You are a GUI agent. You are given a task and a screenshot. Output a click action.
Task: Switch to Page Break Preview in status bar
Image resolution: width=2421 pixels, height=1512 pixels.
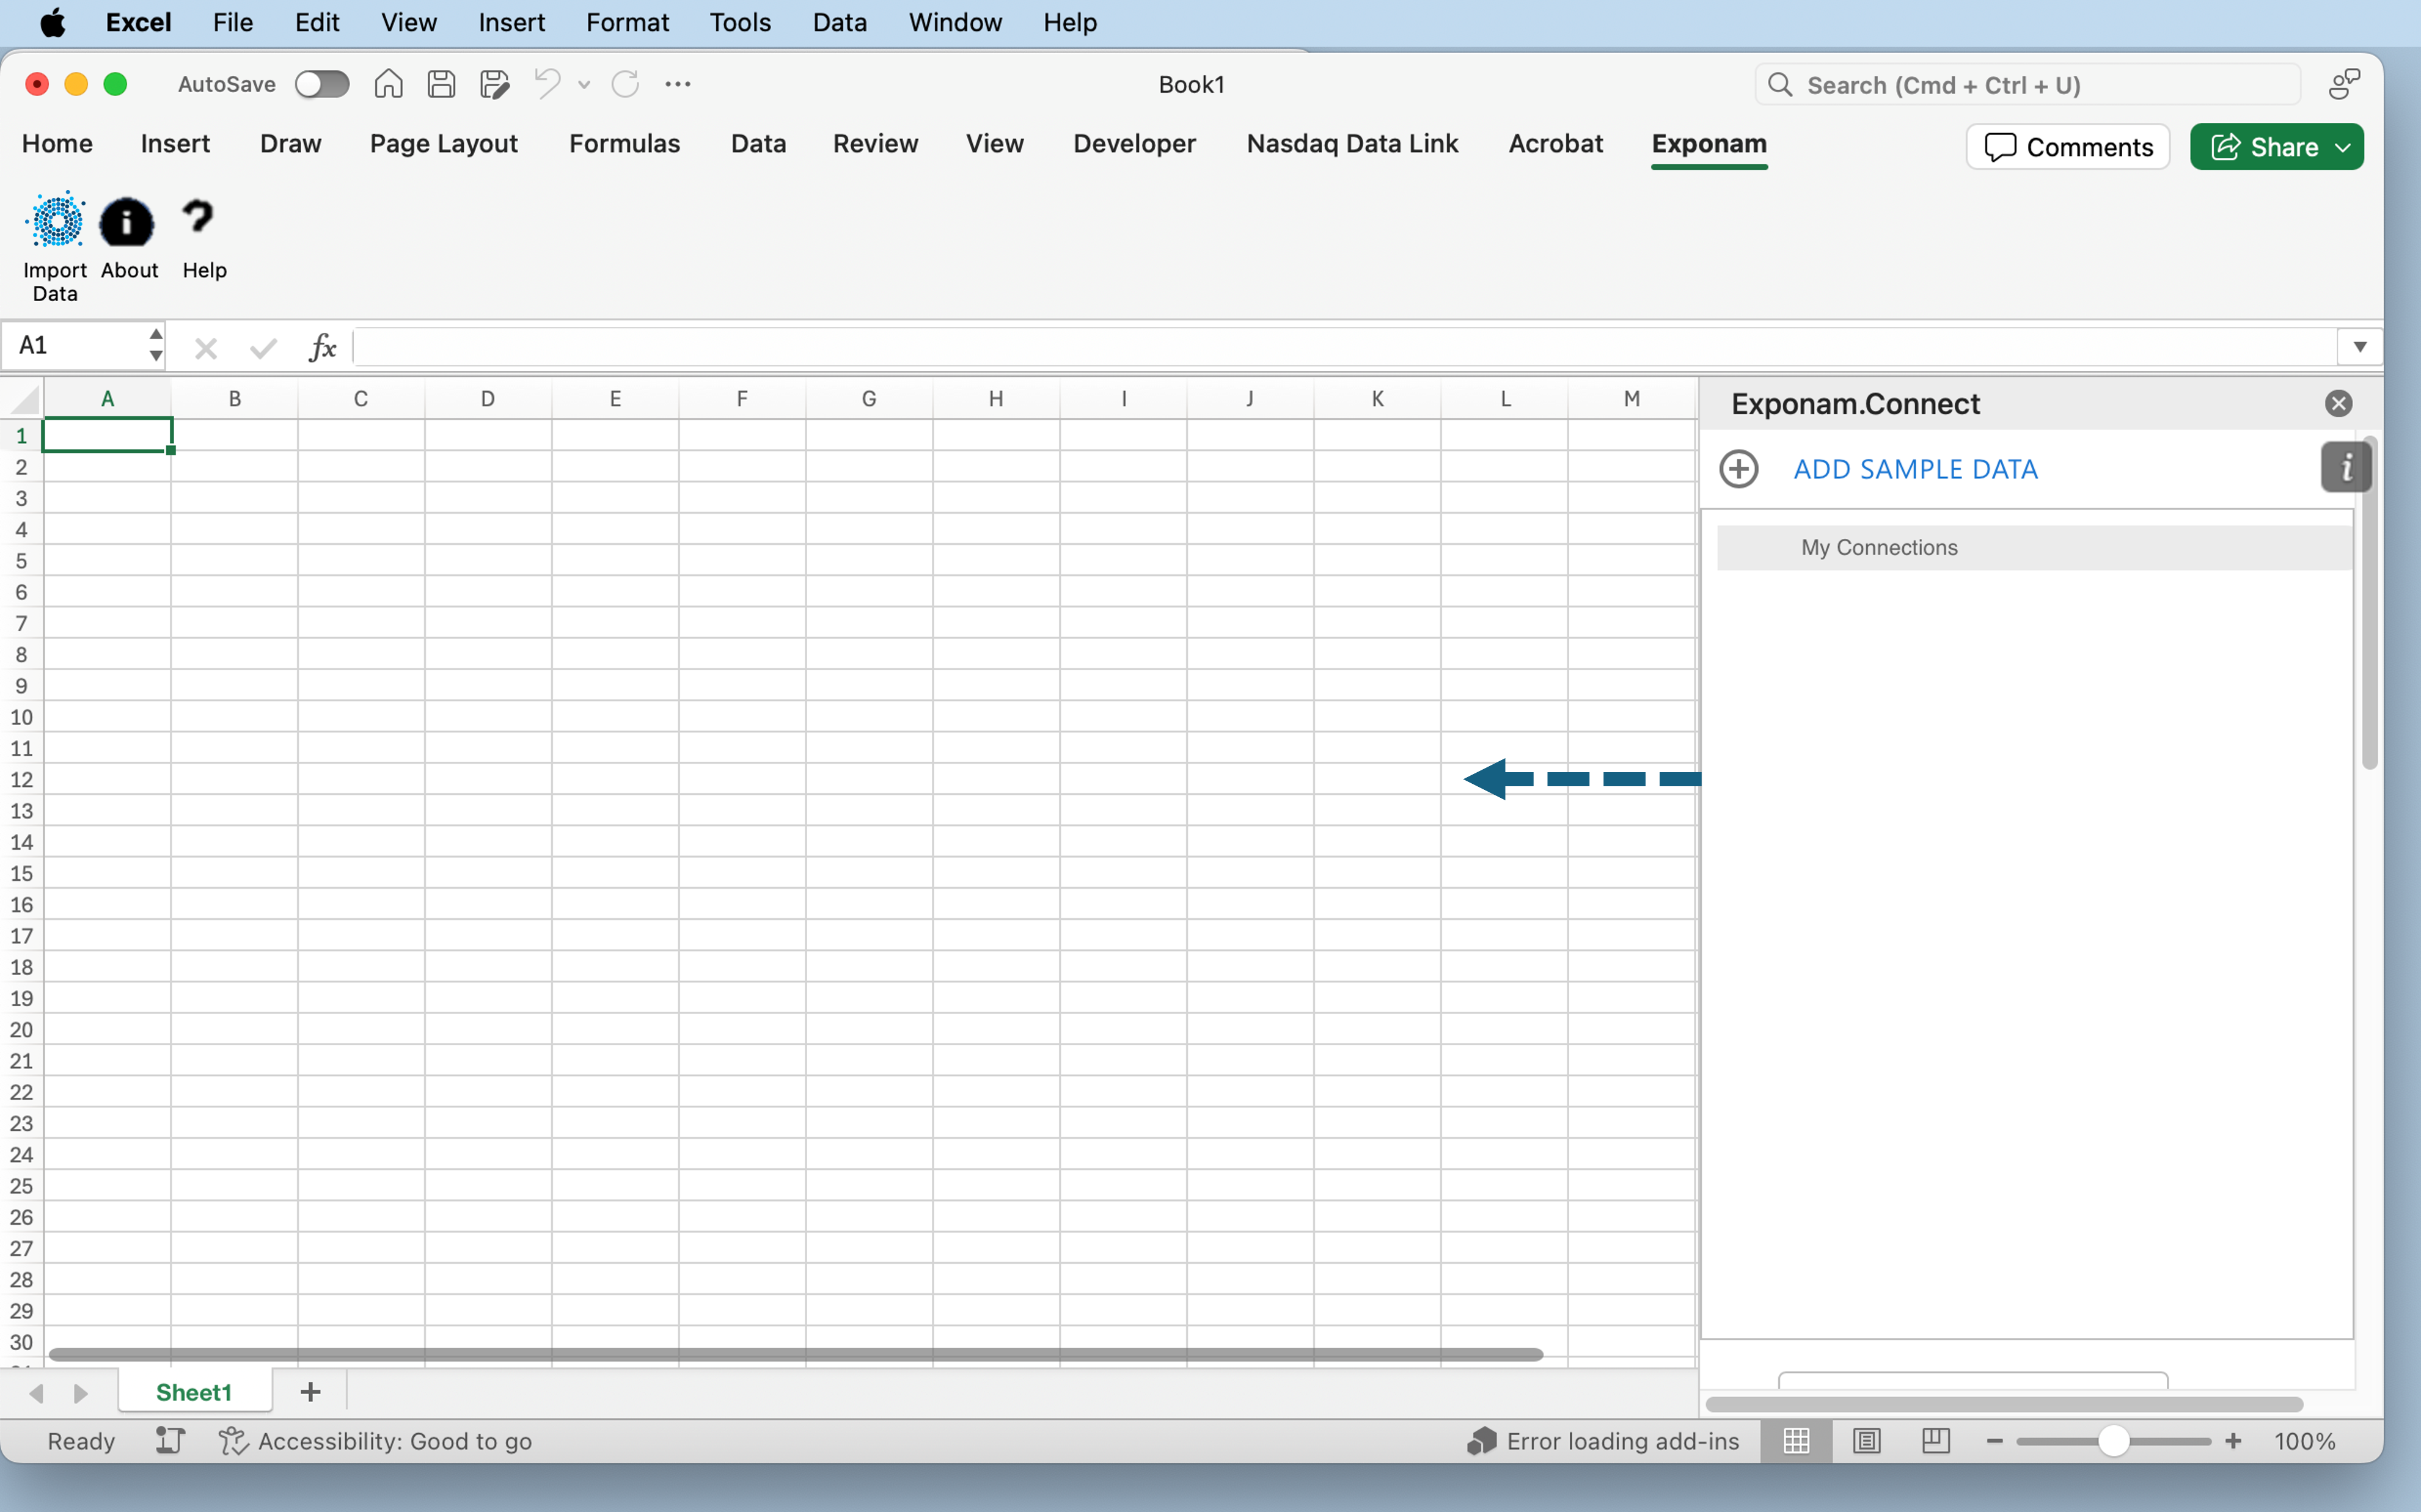click(1936, 1441)
